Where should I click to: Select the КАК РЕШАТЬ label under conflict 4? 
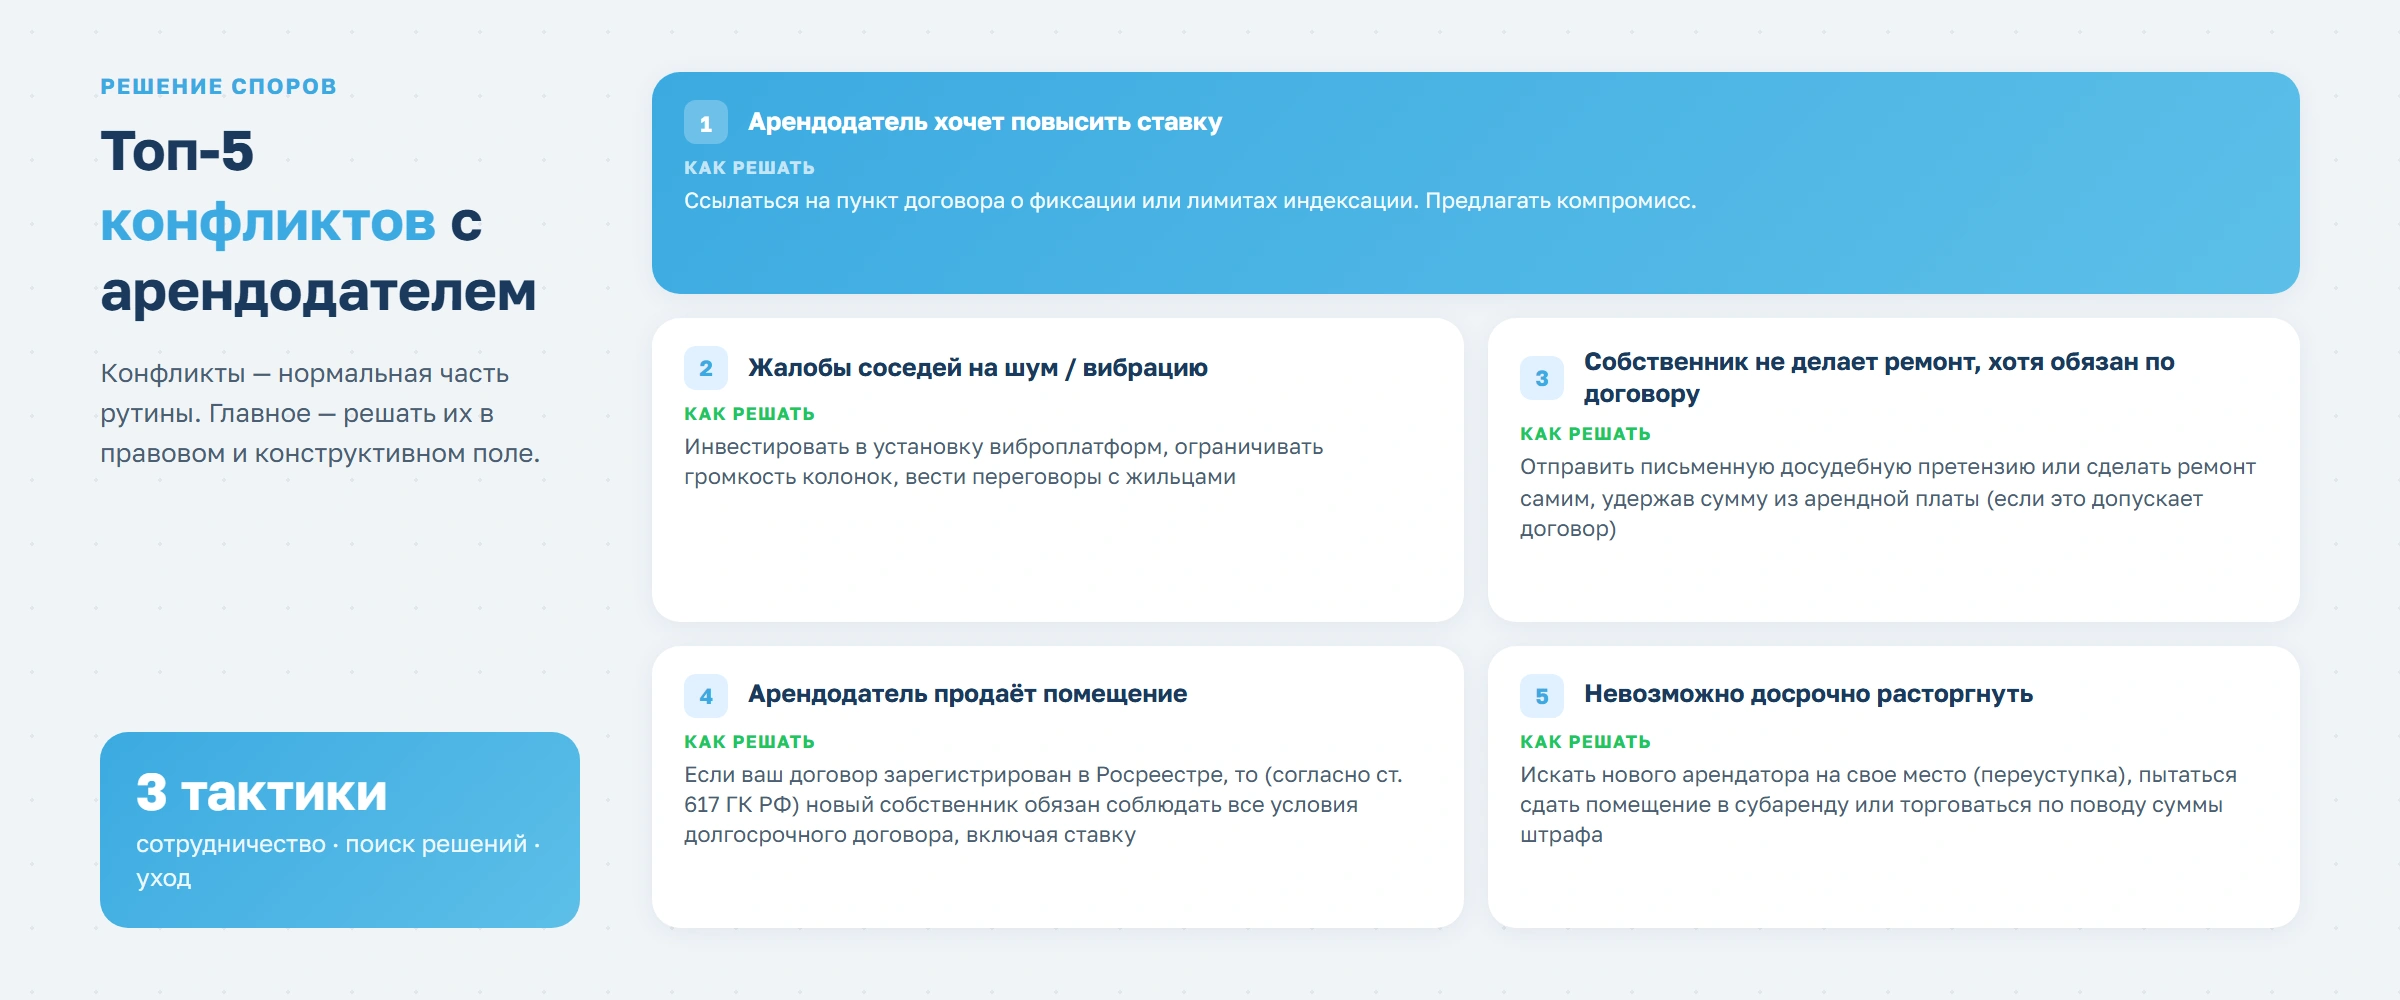749,741
